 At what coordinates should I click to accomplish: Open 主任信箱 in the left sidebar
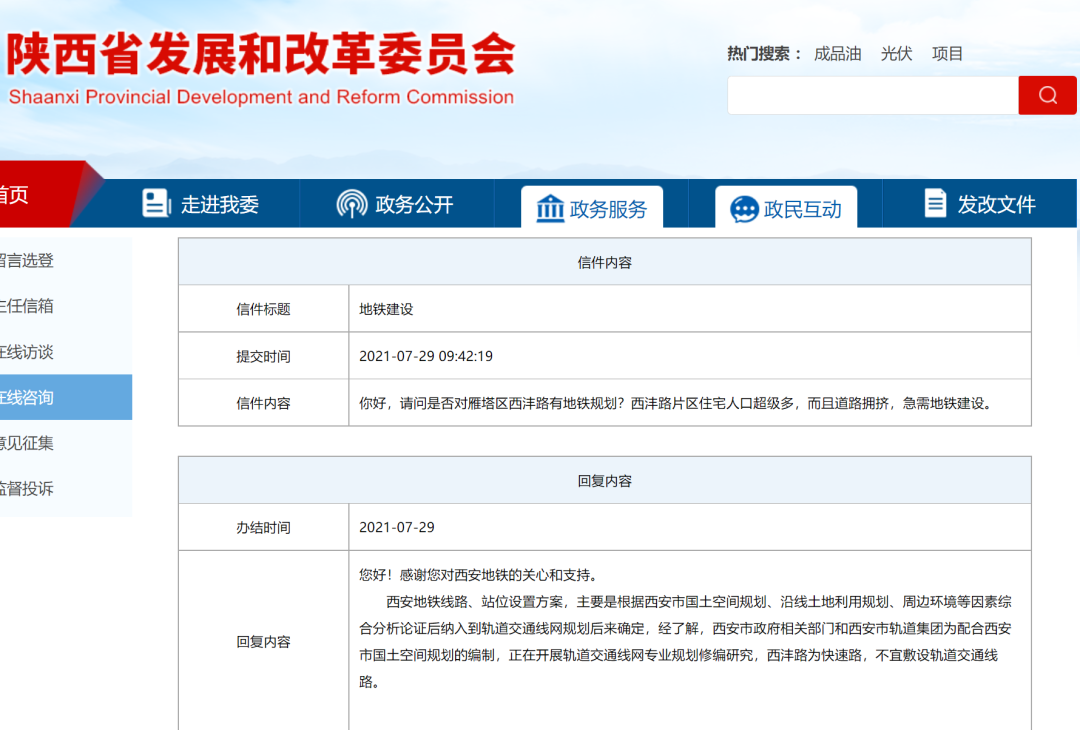click(26, 306)
